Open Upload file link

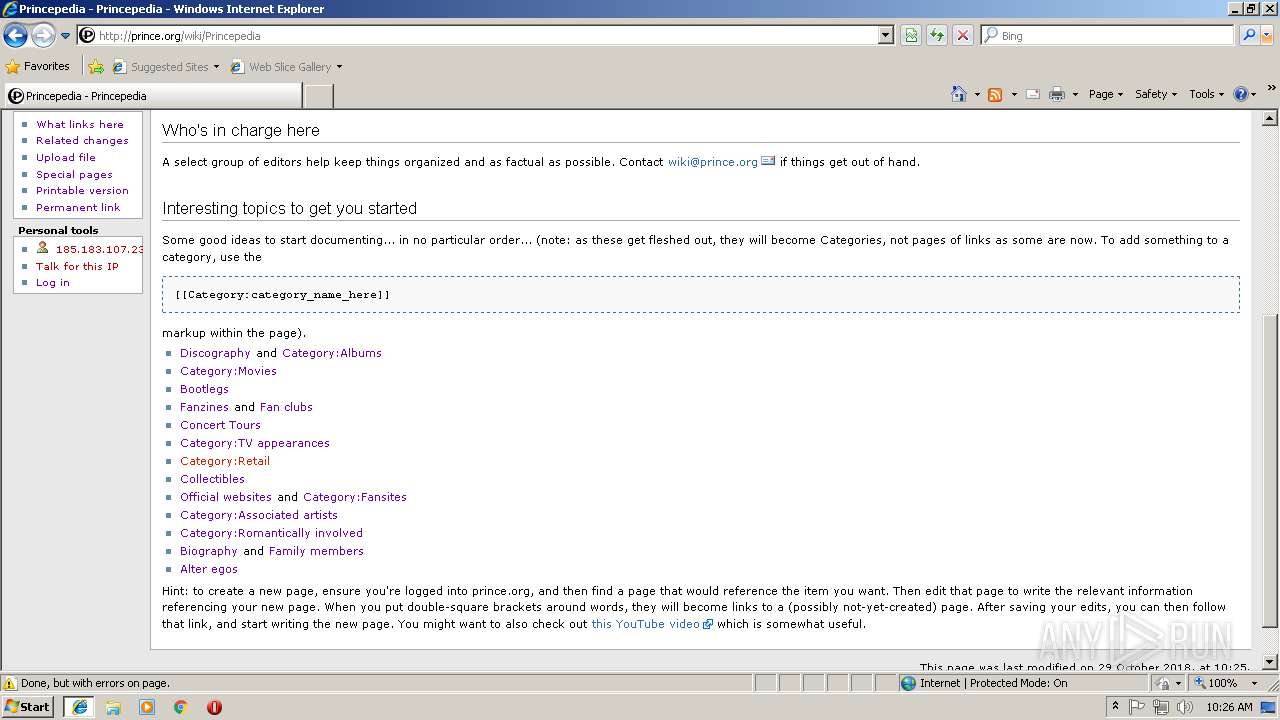pos(66,157)
